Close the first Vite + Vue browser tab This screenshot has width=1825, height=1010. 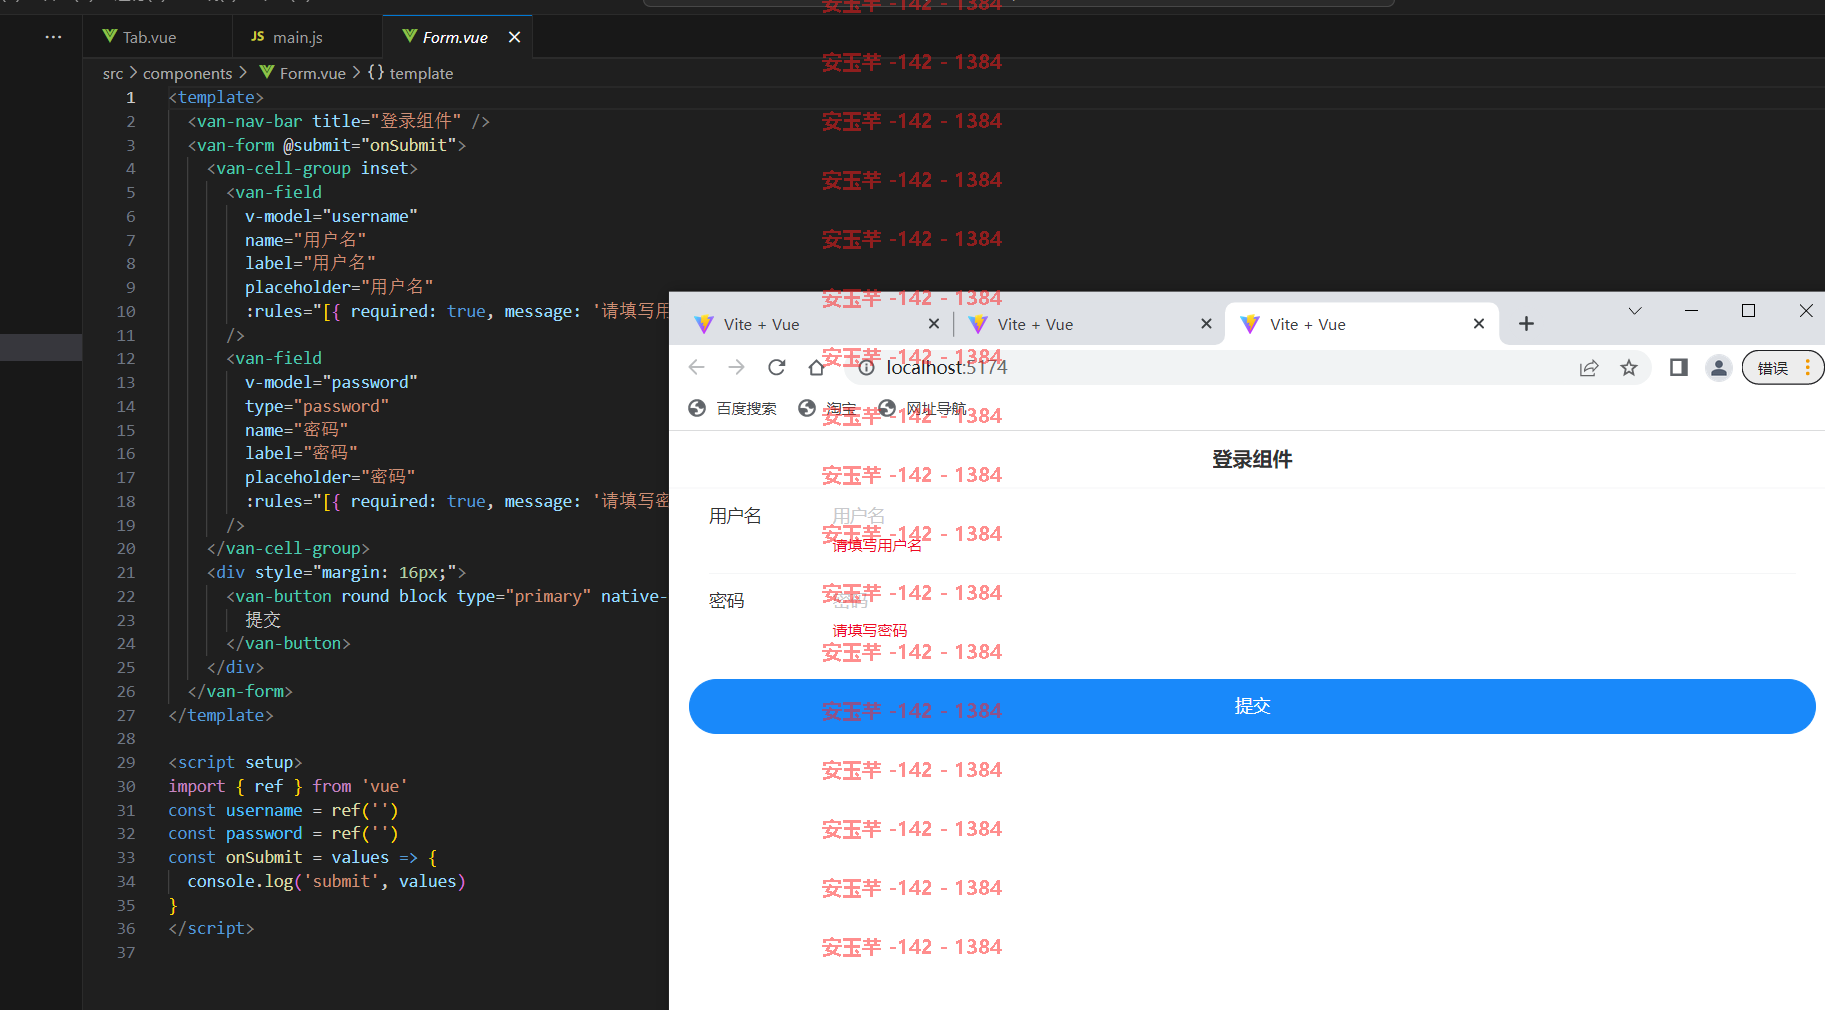[x=933, y=324]
